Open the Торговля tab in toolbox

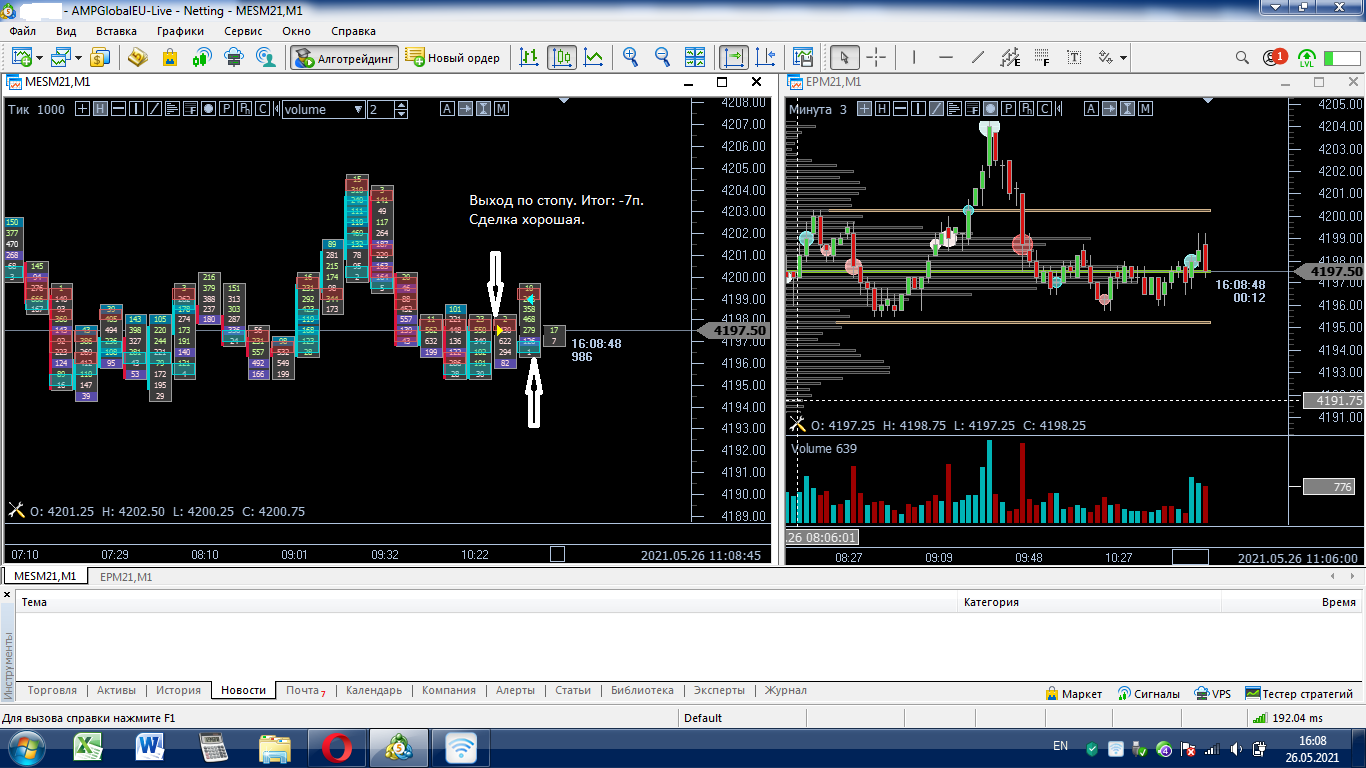coord(52,690)
